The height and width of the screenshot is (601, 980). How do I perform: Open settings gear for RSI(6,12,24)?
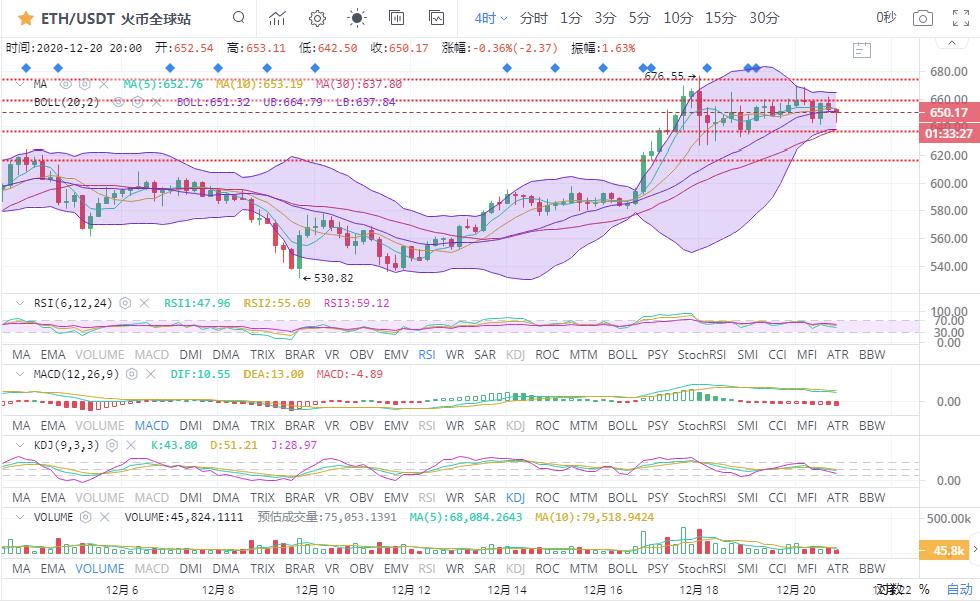click(125, 303)
